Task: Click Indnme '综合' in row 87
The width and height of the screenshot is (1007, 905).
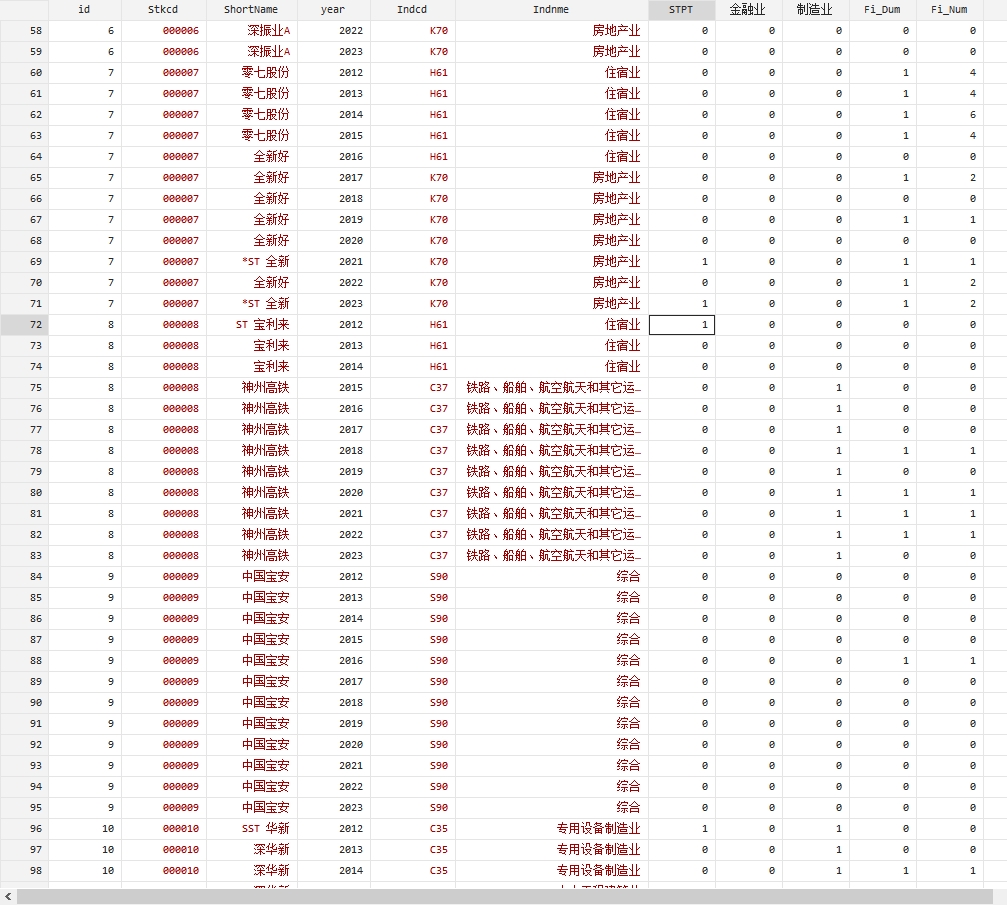Action: (628, 640)
